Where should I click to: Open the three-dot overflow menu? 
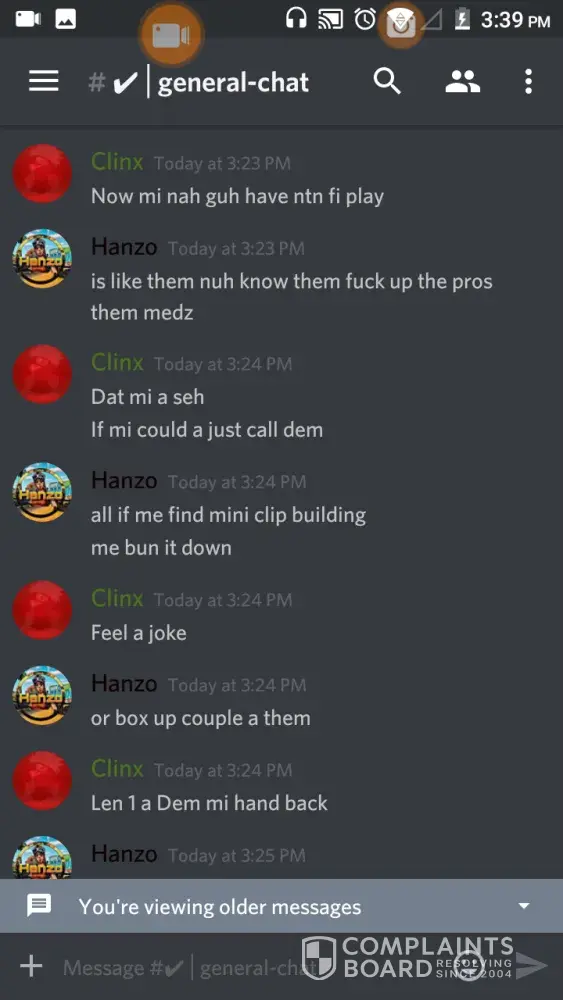coord(528,82)
